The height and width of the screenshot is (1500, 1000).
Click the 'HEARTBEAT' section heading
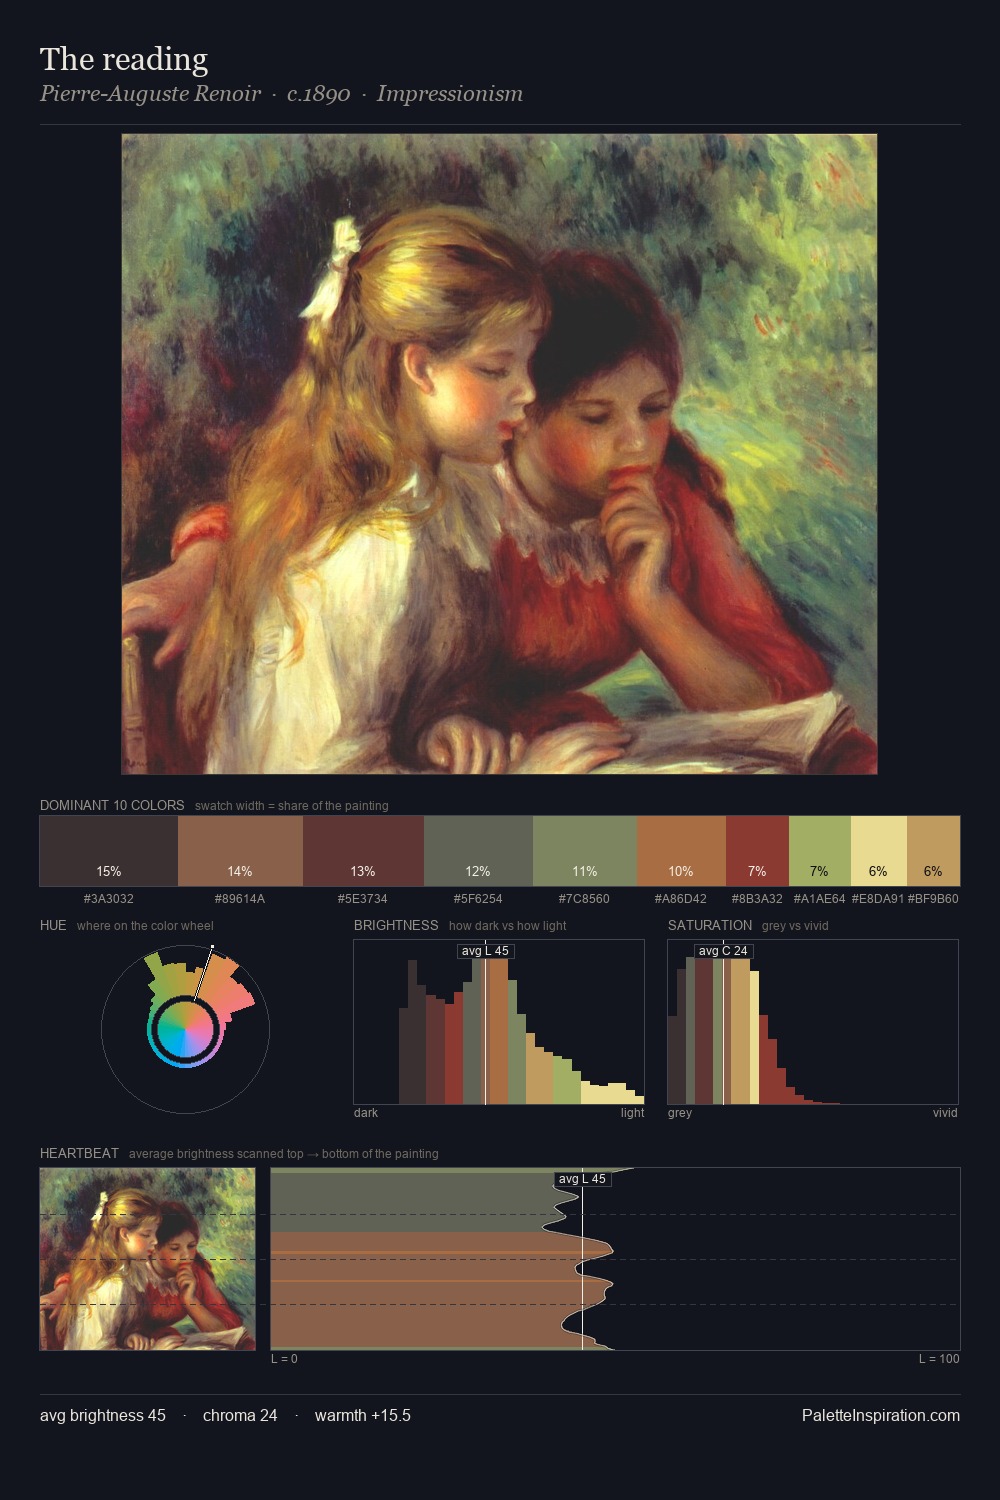click(79, 1153)
